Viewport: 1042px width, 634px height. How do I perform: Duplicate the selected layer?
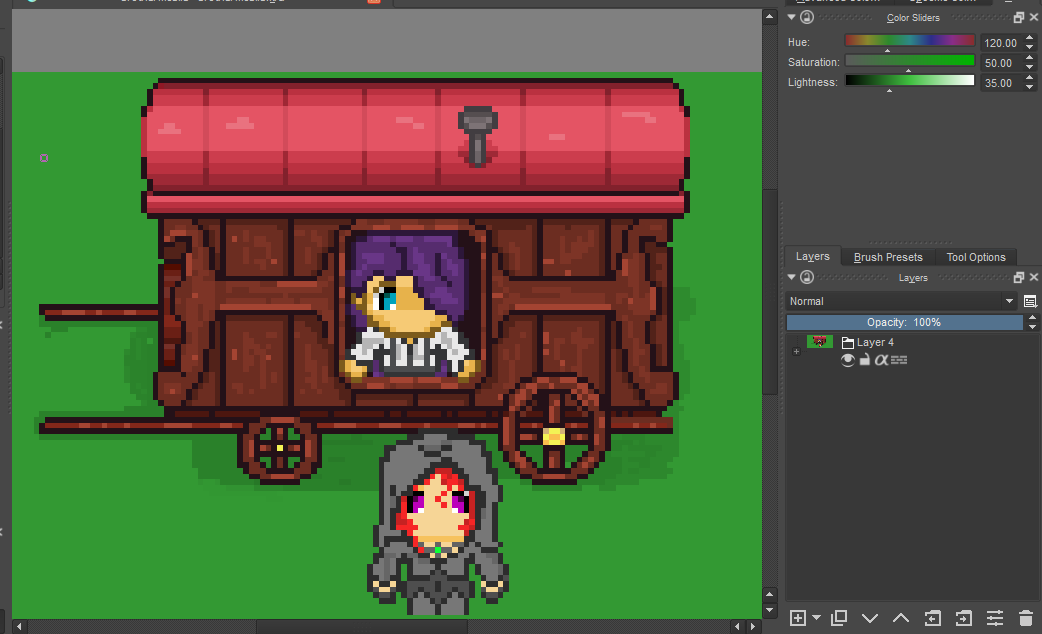[x=839, y=618]
